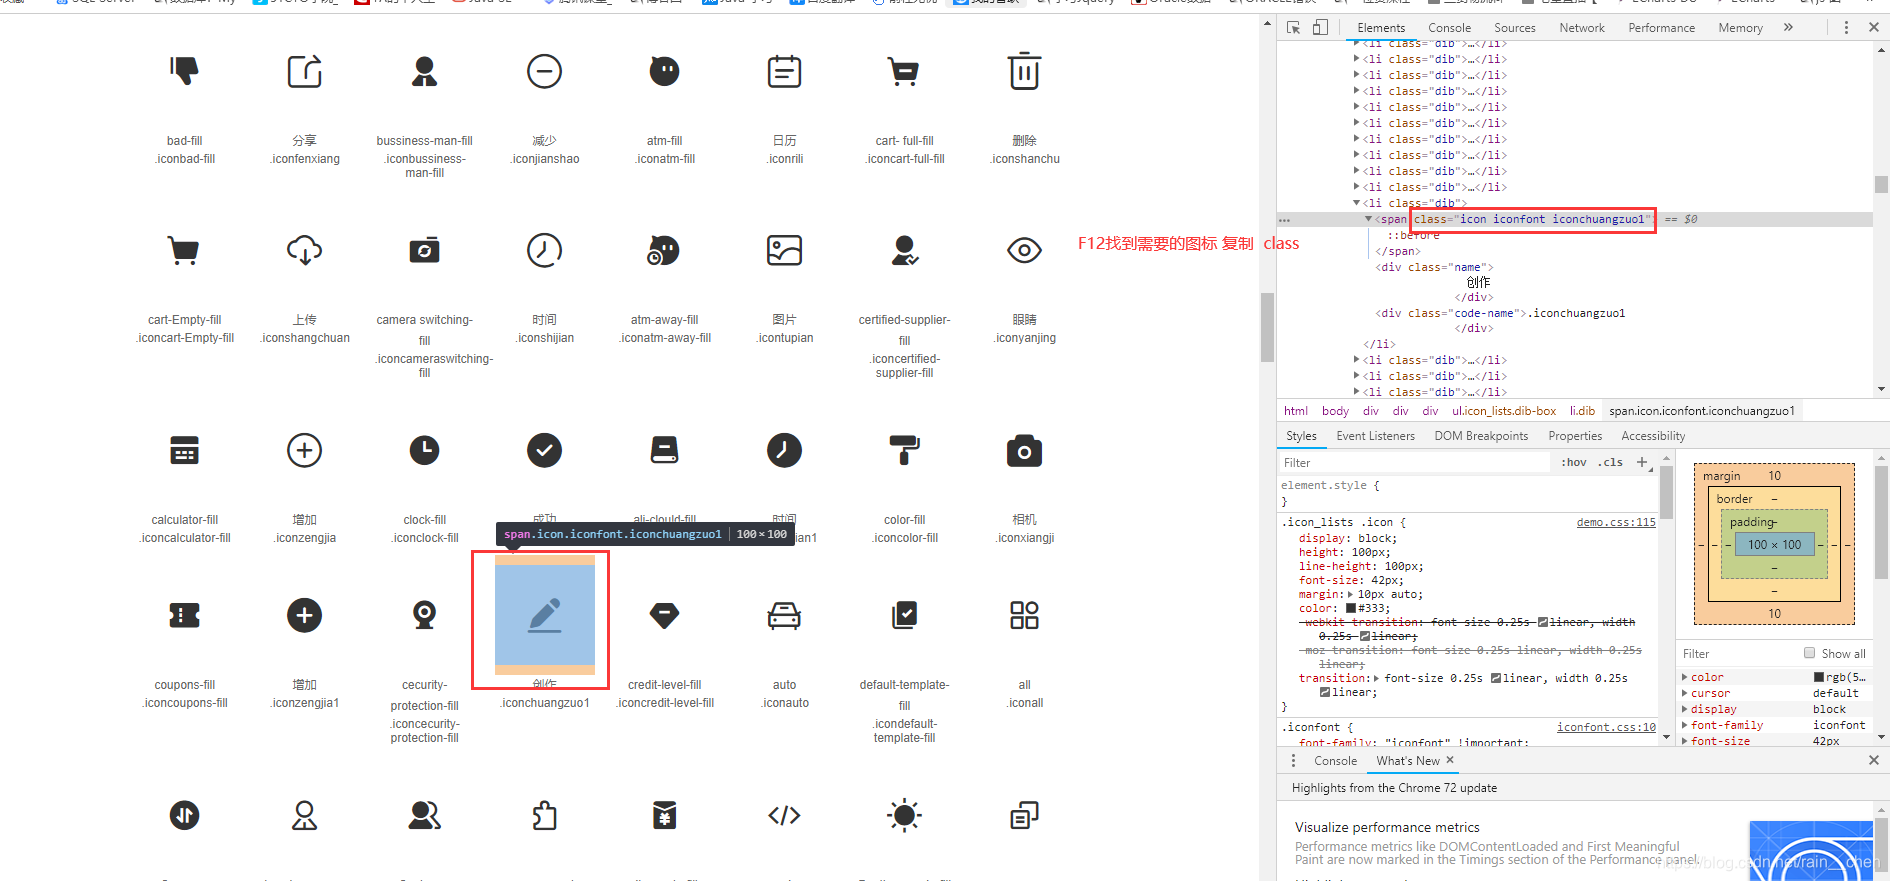Show more DevTools tabs chevron

(1788, 28)
